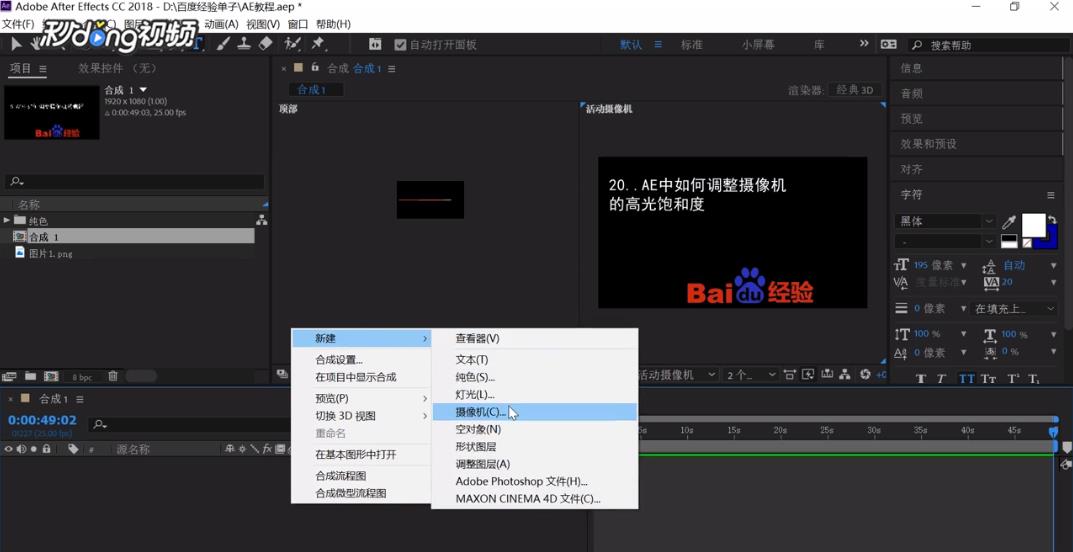
Task: Open the 对齐 panel
Action: (x=912, y=170)
